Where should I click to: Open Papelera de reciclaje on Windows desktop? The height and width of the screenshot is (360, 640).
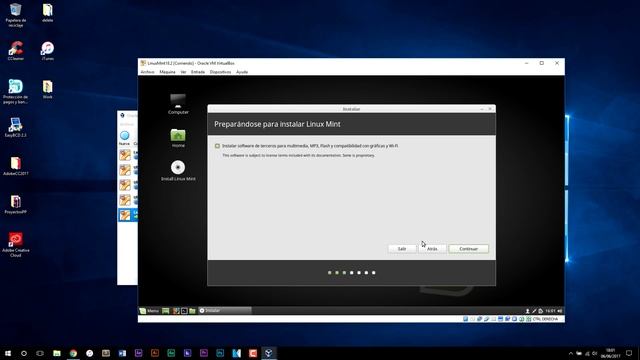[16, 15]
